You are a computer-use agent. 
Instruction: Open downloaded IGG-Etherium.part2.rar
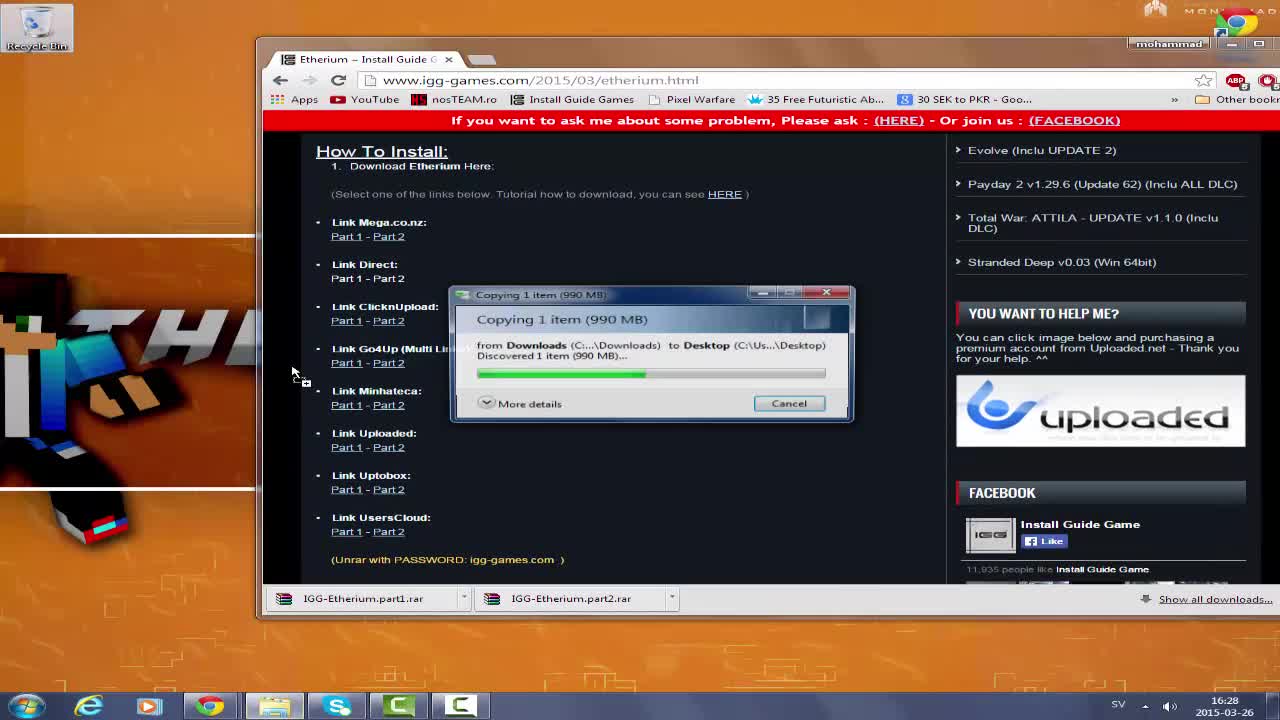569,599
